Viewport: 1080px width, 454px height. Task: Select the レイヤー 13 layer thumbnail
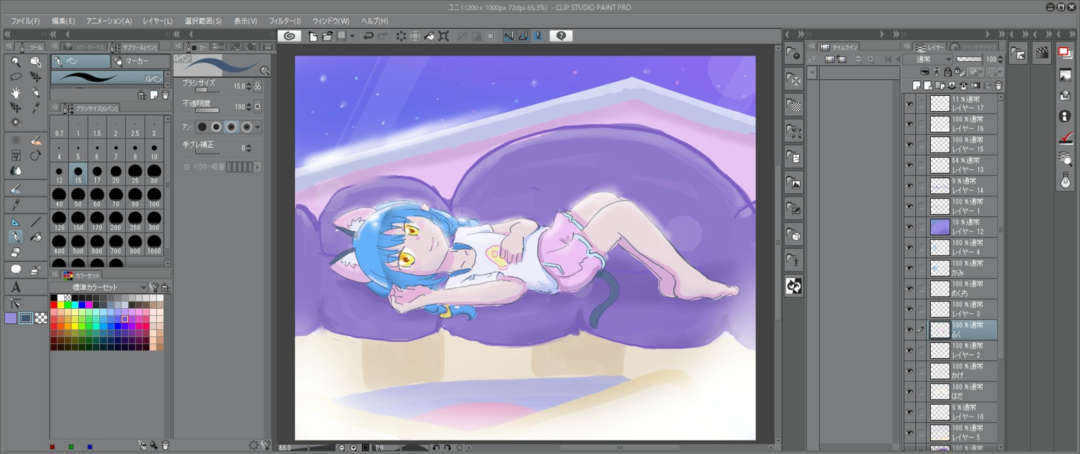[x=940, y=165]
